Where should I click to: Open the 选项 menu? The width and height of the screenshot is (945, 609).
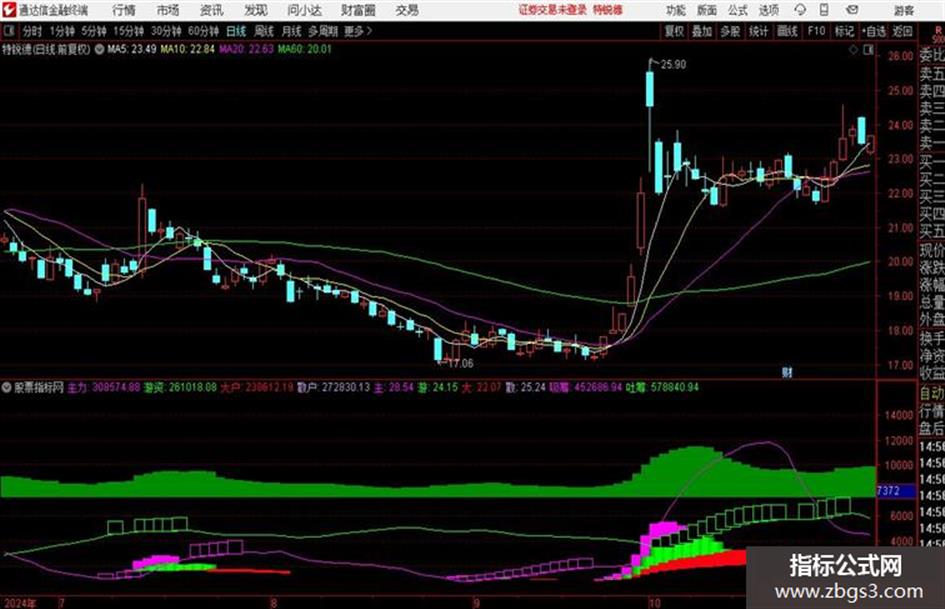coord(768,10)
